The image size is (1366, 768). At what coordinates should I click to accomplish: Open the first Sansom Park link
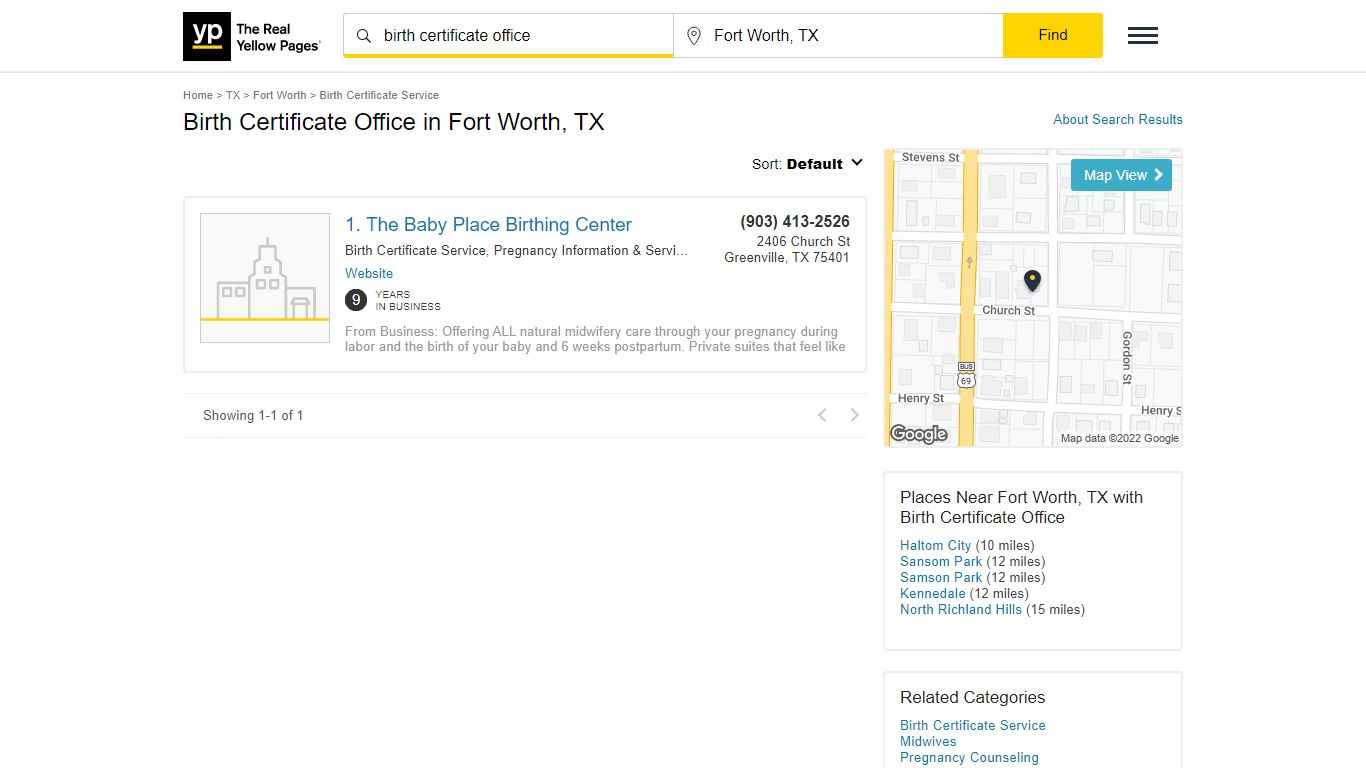pyautogui.click(x=941, y=561)
